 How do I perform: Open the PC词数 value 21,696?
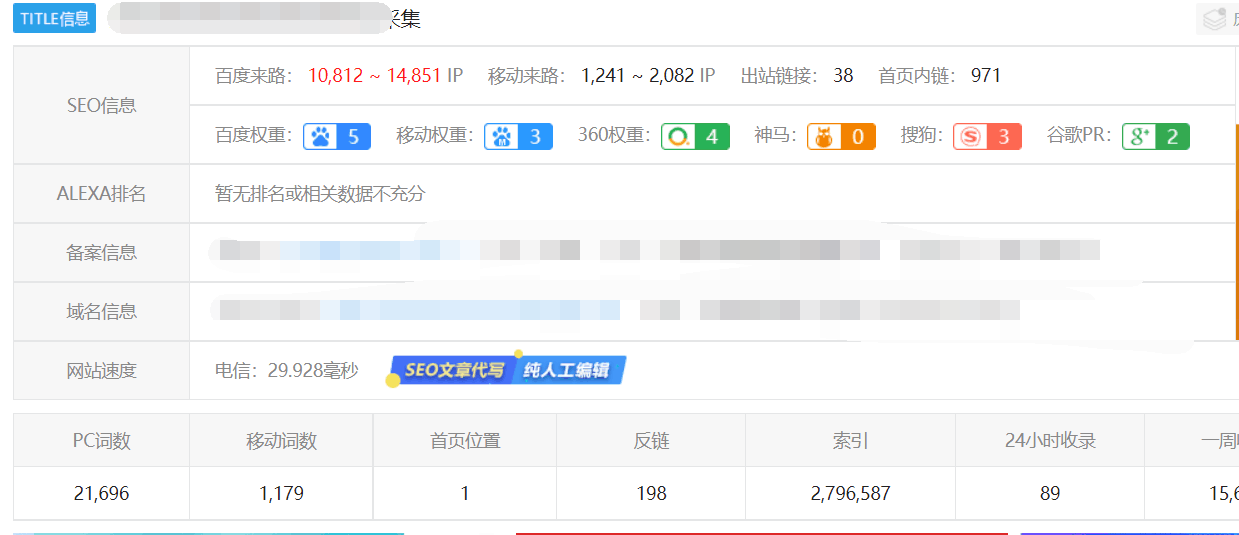click(x=101, y=493)
